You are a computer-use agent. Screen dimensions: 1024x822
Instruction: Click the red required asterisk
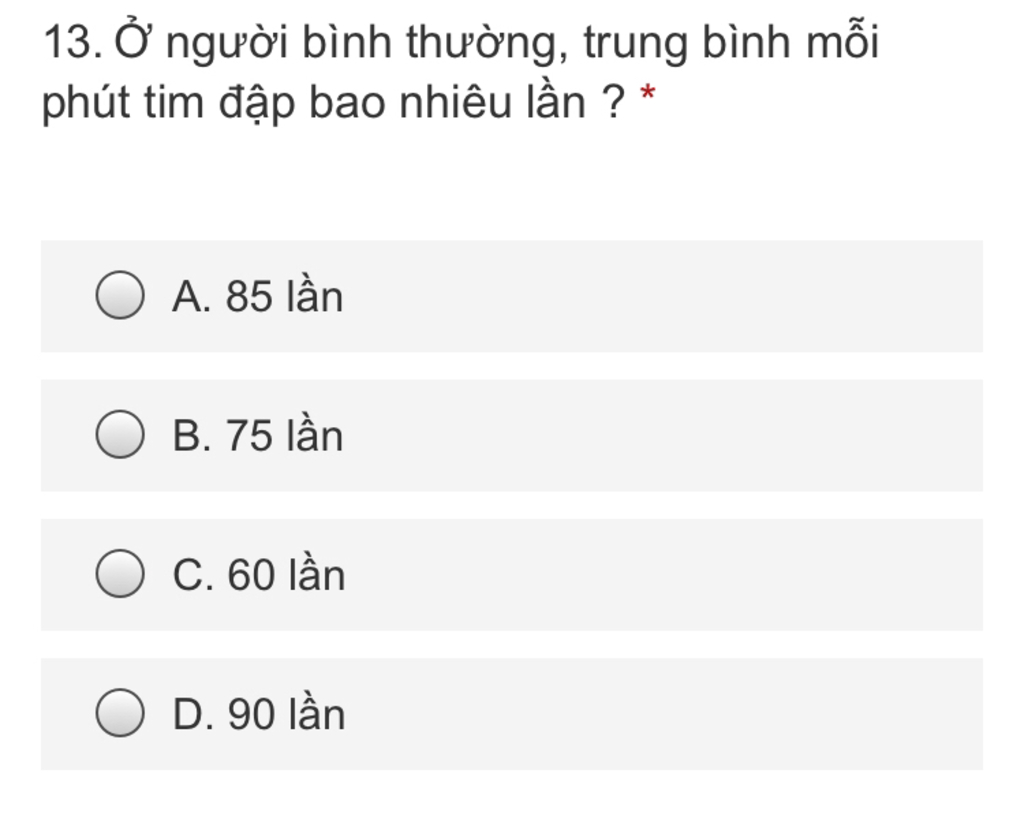click(x=648, y=96)
